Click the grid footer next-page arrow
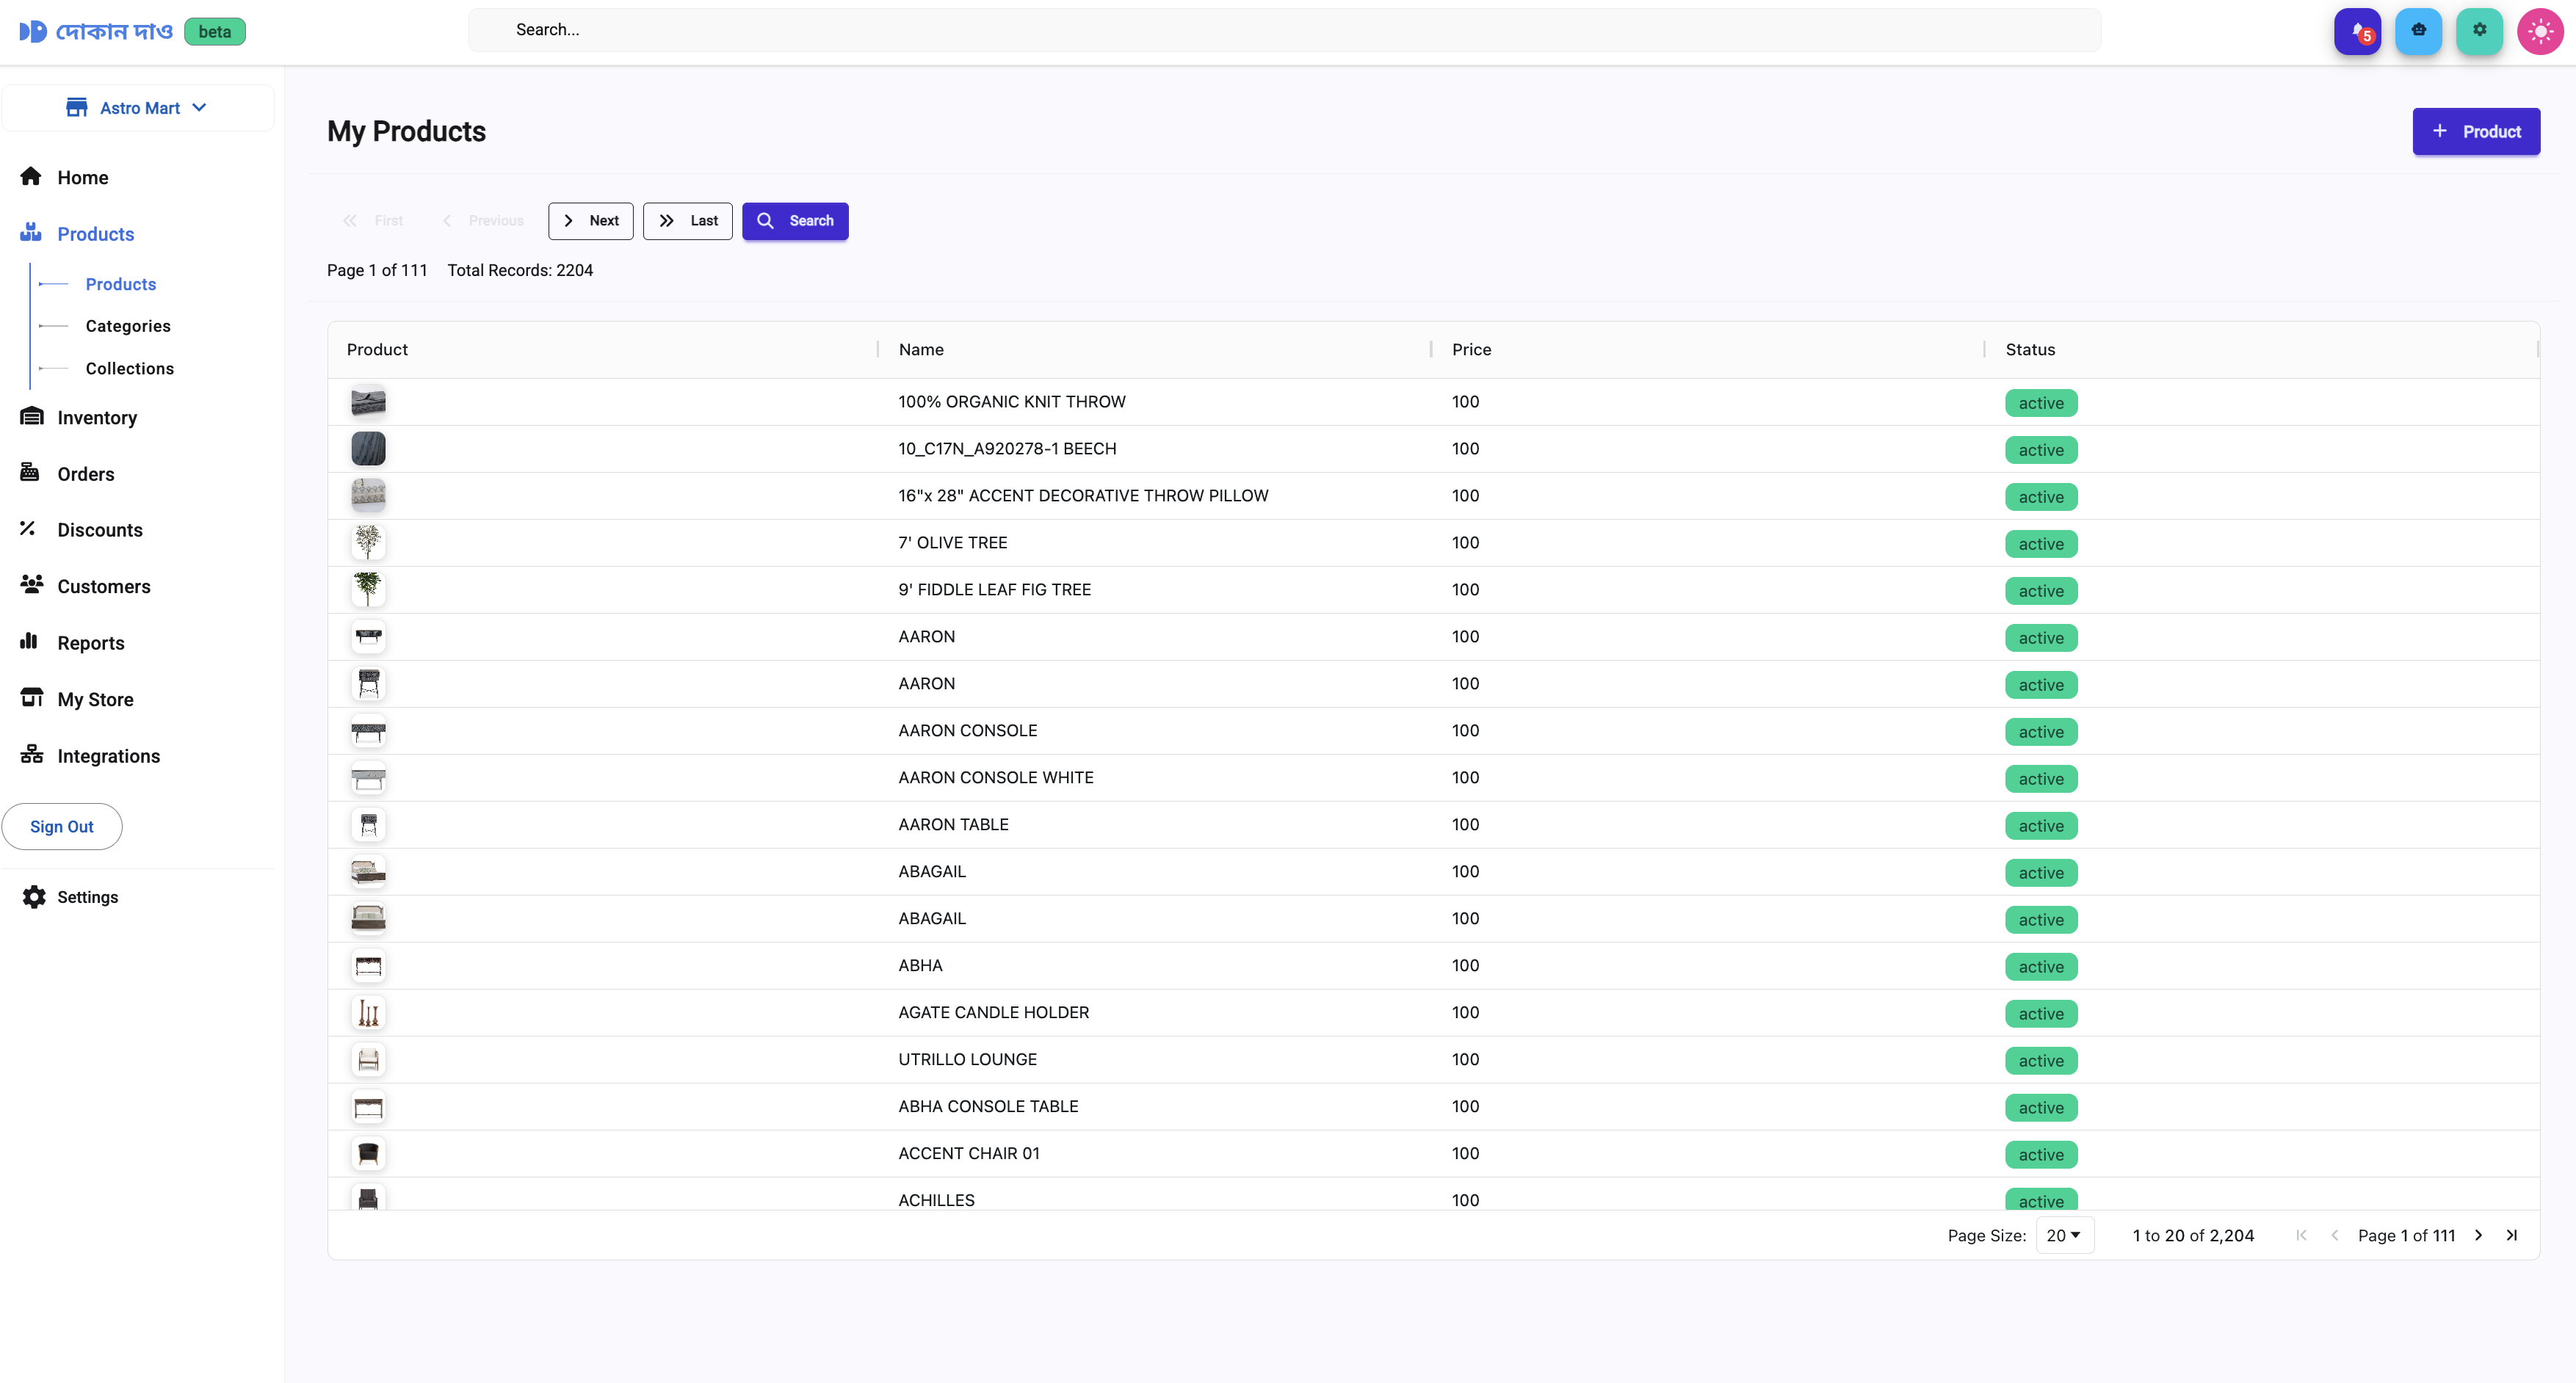Image resolution: width=2576 pixels, height=1383 pixels. click(2478, 1235)
